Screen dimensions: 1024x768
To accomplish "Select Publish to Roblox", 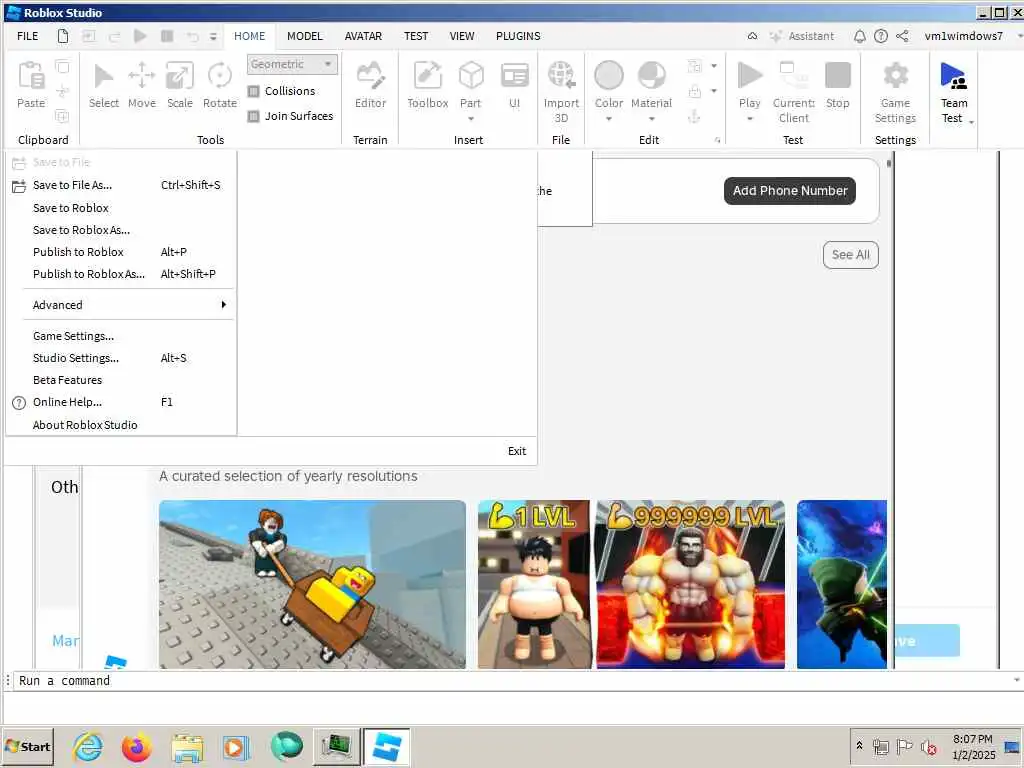I will tap(121, 252).
